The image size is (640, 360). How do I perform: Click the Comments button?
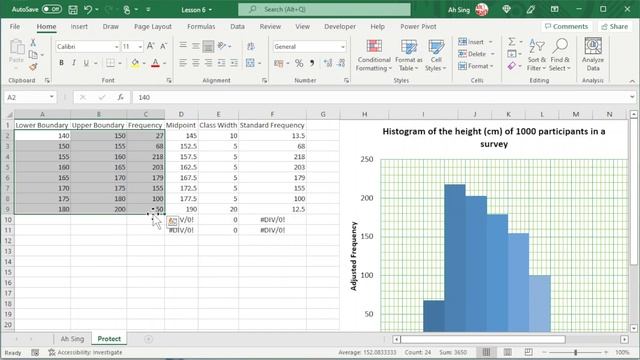click(567, 27)
